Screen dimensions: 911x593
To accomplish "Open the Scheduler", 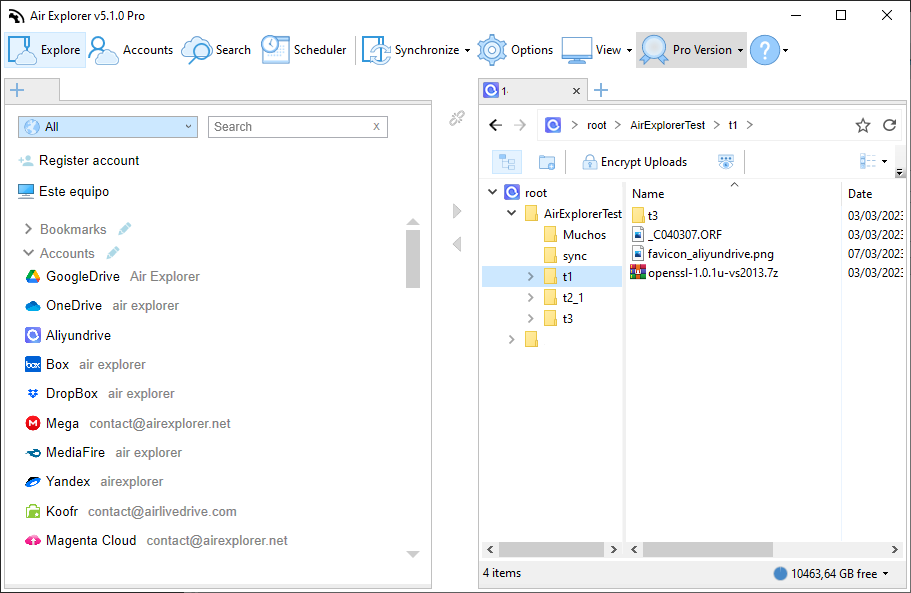I will 303,50.
